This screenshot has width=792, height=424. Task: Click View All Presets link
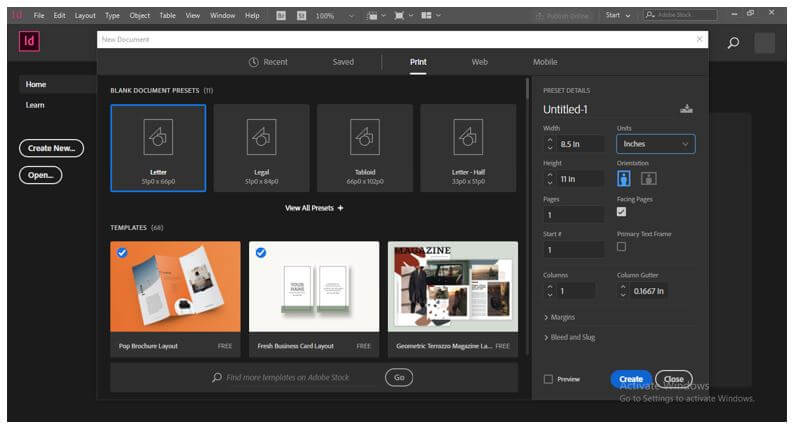(x=314, y=208)
